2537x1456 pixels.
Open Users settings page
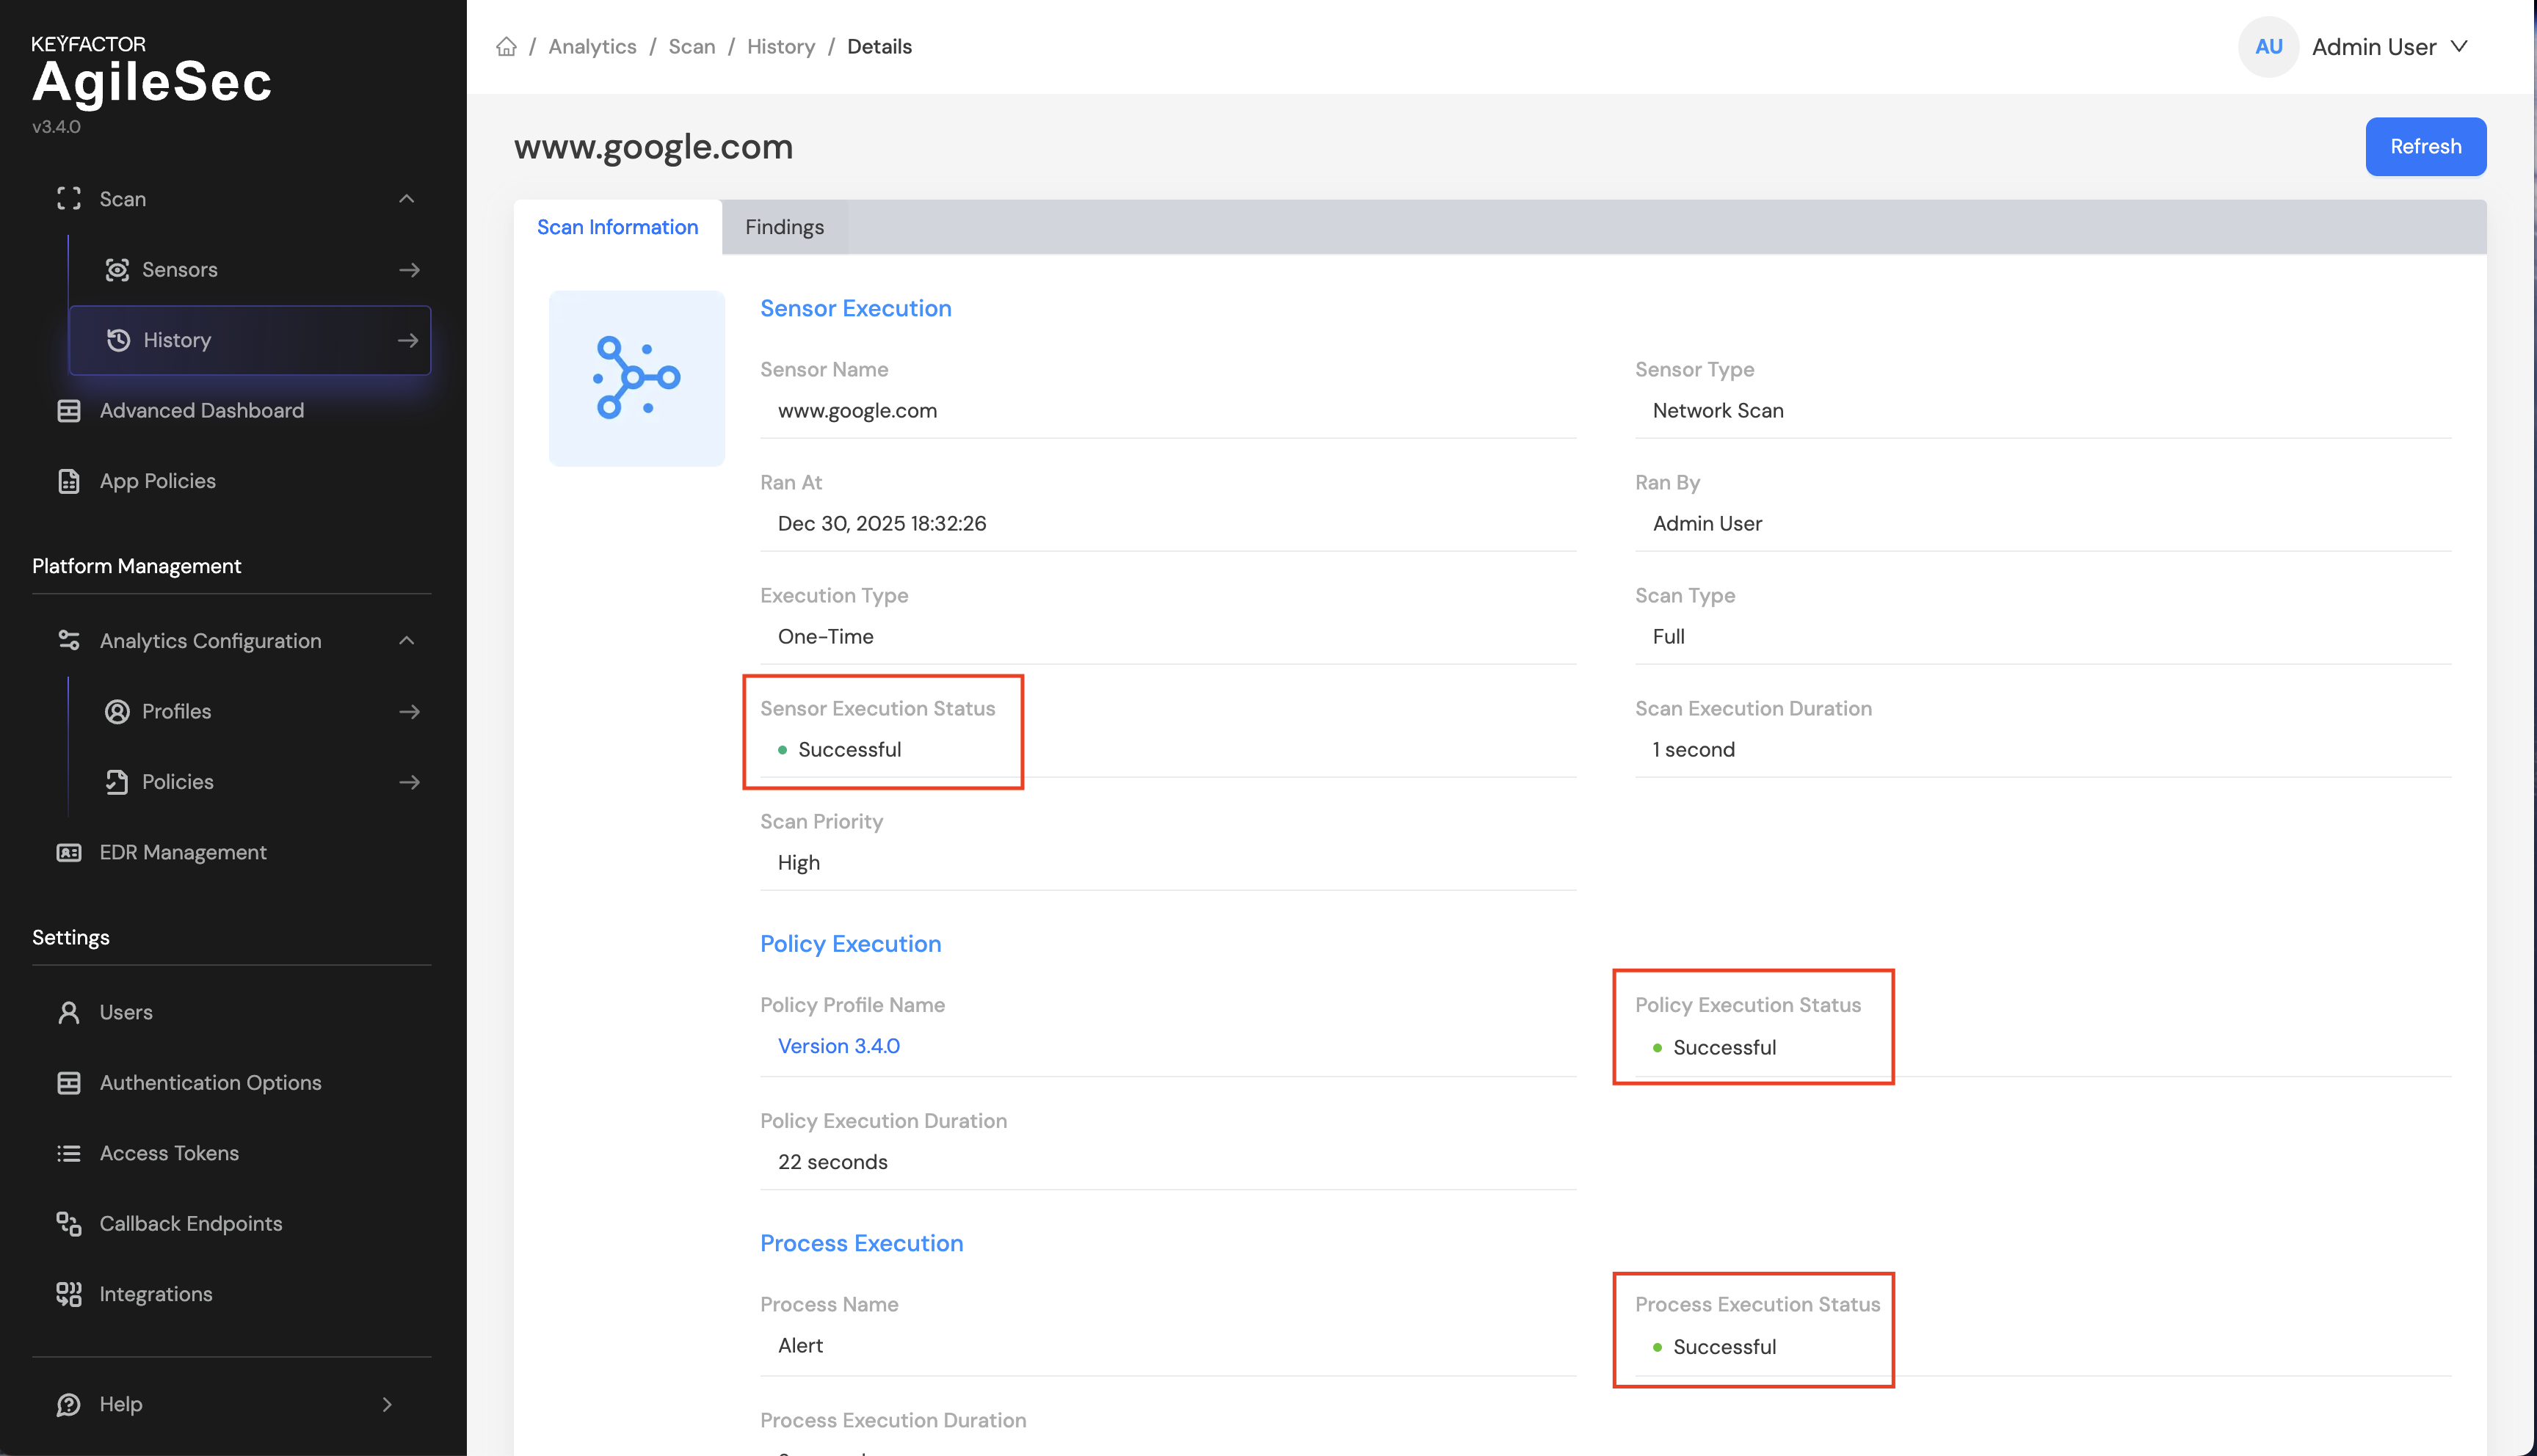pyautogui.click(x=126, y=1012)
